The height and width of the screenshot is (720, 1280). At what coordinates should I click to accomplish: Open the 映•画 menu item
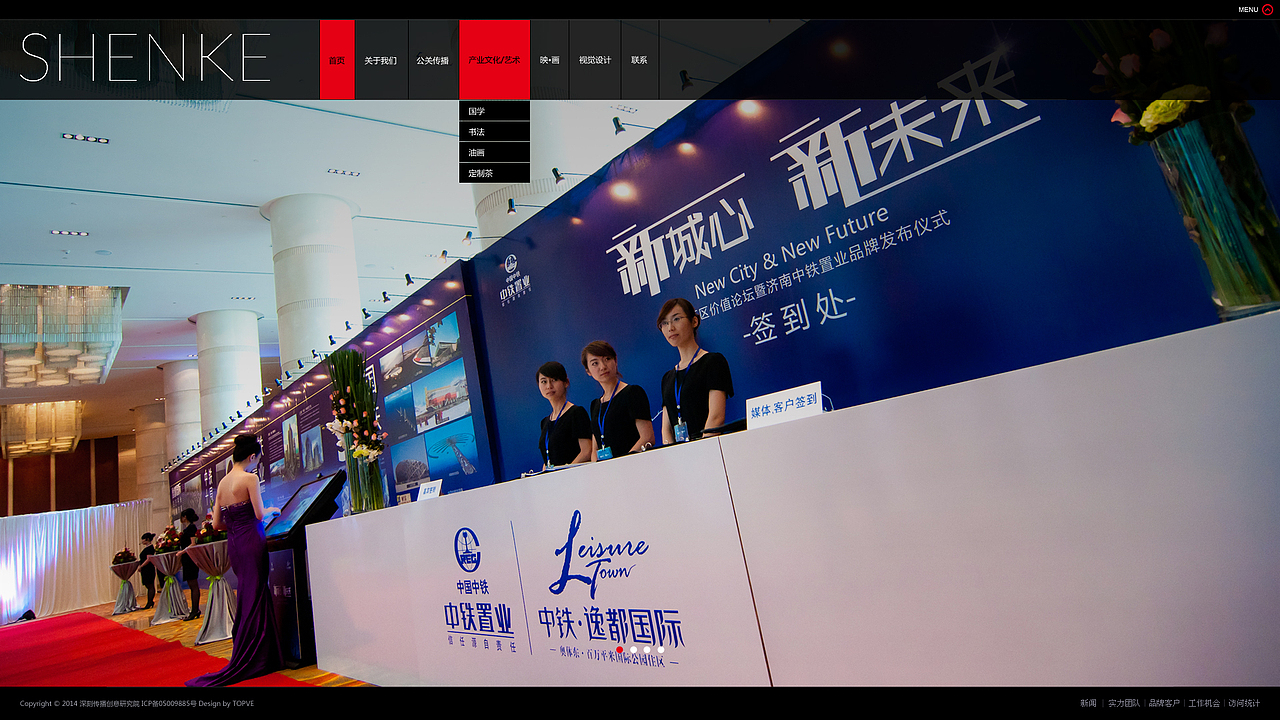point(550,60)
